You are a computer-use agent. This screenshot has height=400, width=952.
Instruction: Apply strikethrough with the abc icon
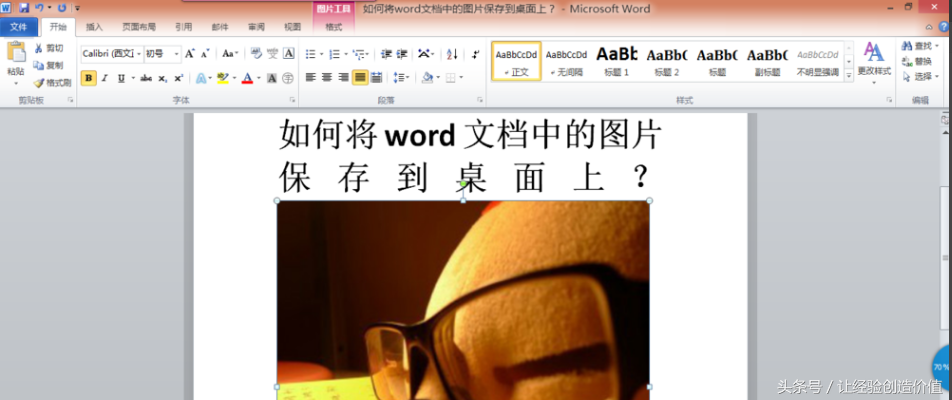[146, 78]
